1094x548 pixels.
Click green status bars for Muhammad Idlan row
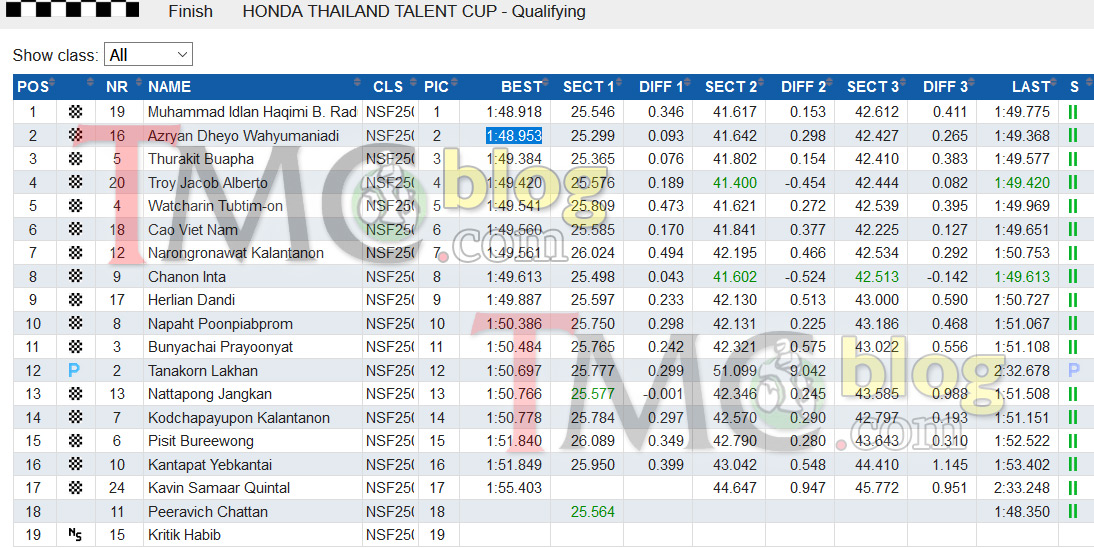(x=1073, y=112)
